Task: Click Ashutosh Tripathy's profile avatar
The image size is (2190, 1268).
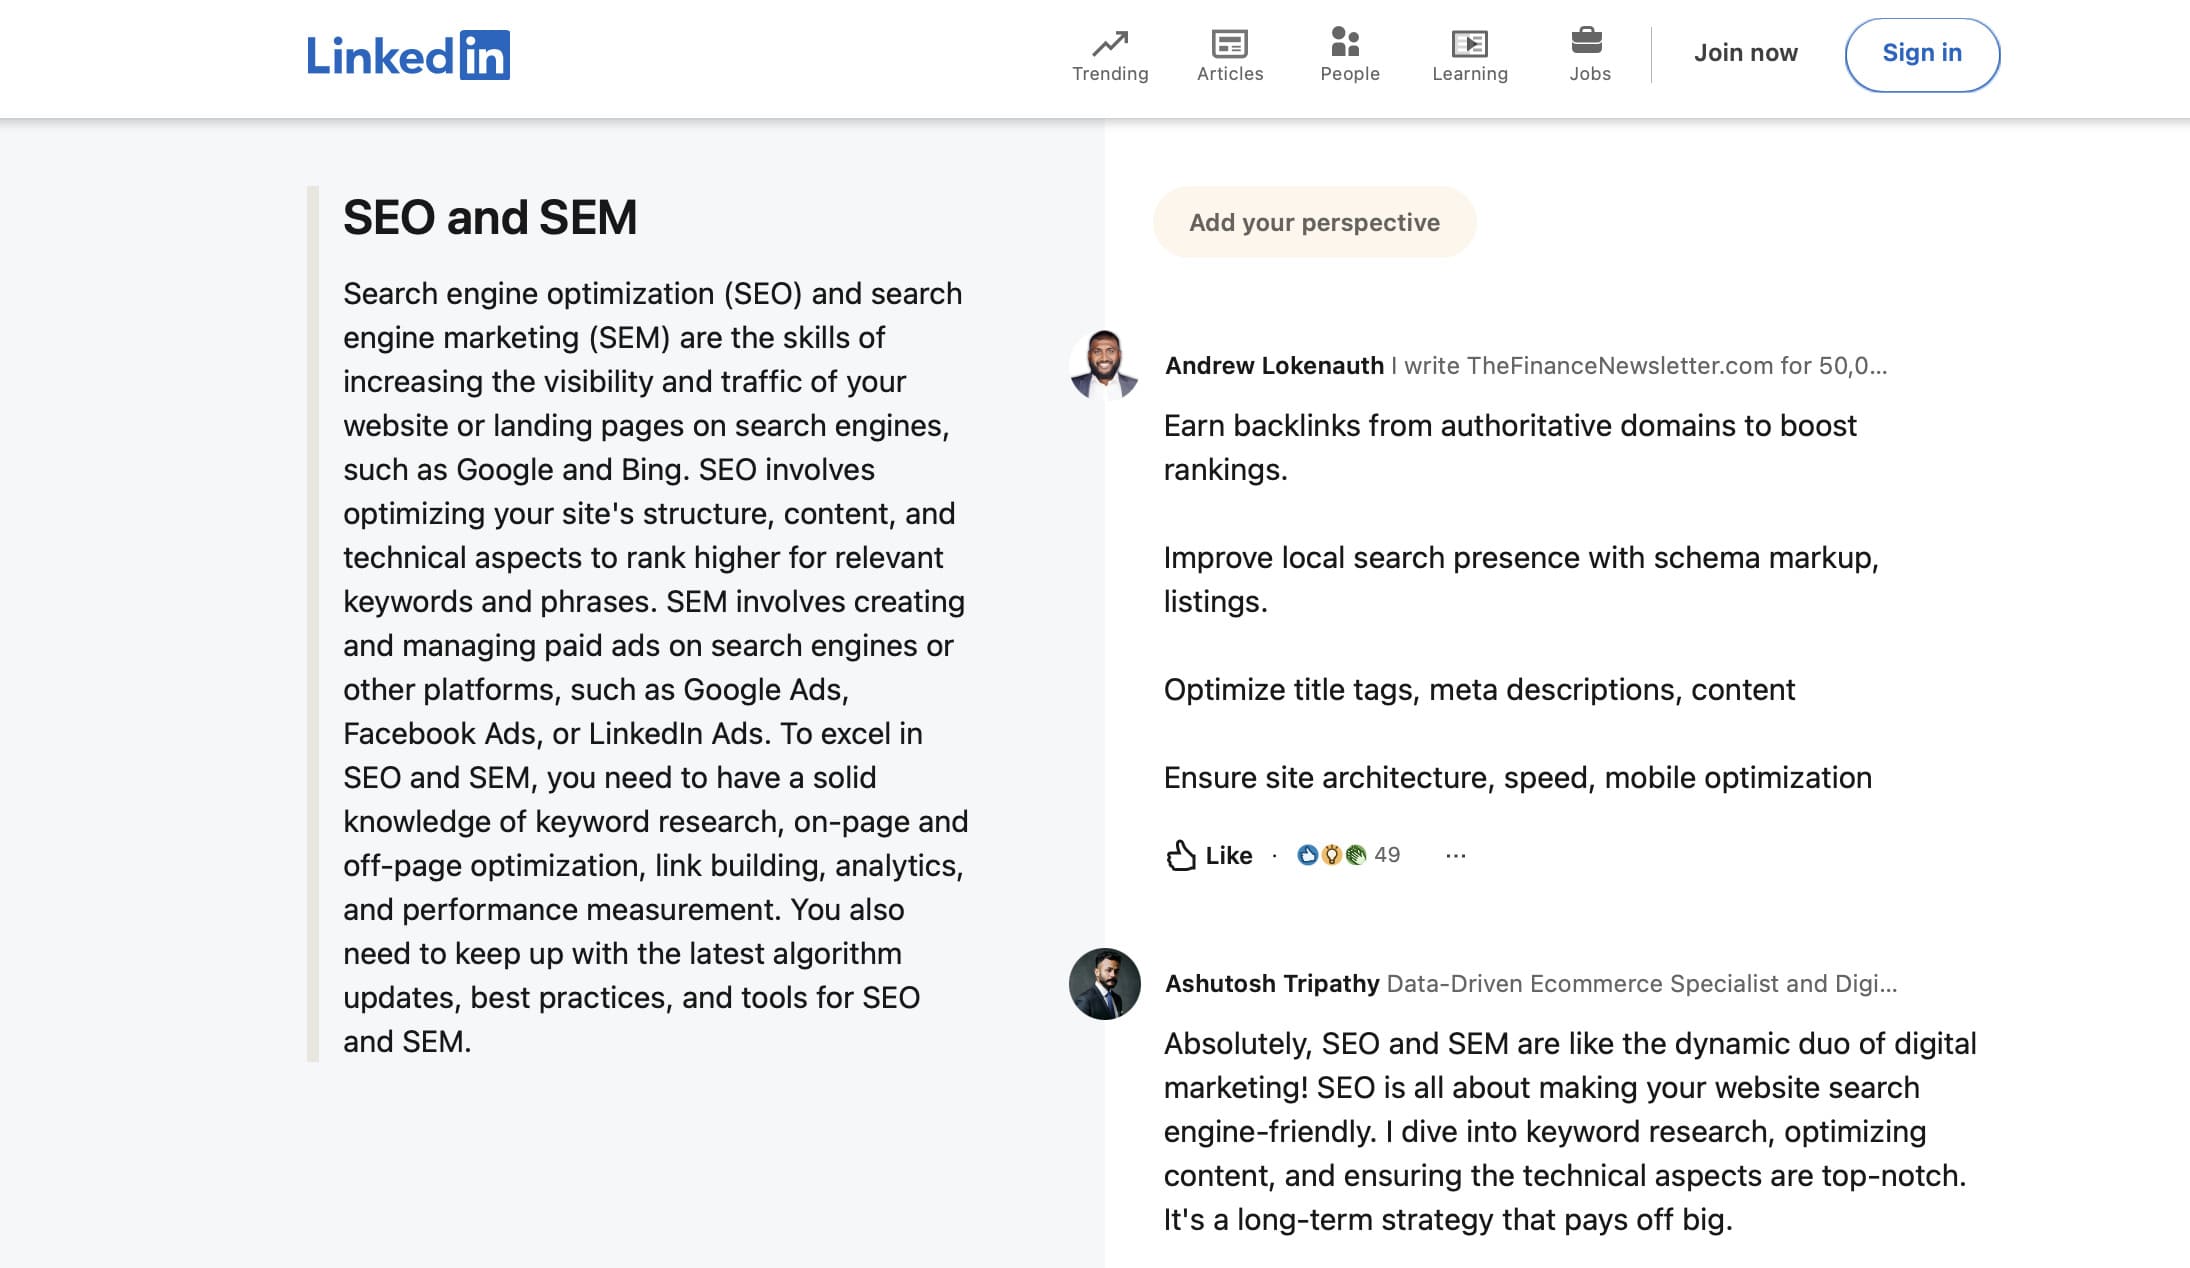Action: tap(1103, 984)
